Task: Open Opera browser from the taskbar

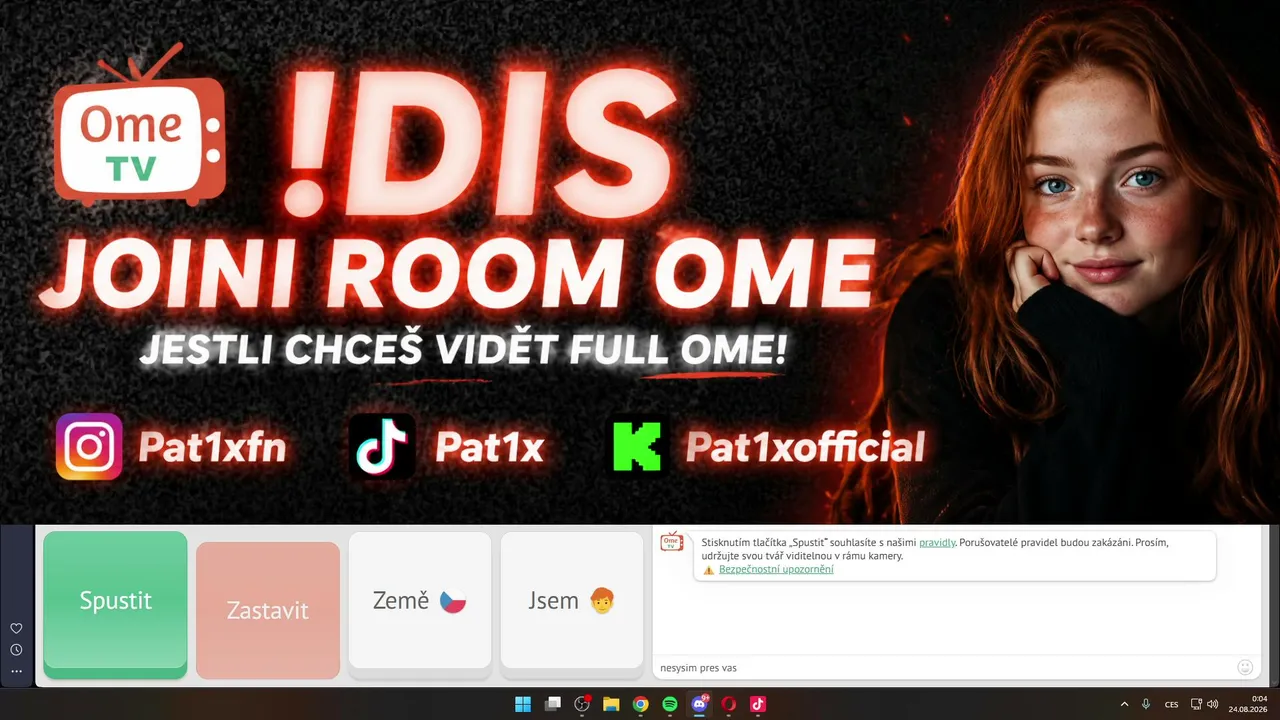Action: (x=729, y=704)
